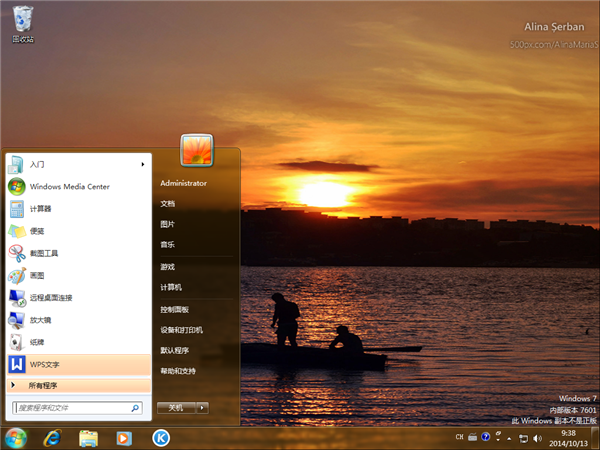Click the 搜索程序和文件 search box
Viewport: 600px width, 450px height.
(72, 408)
